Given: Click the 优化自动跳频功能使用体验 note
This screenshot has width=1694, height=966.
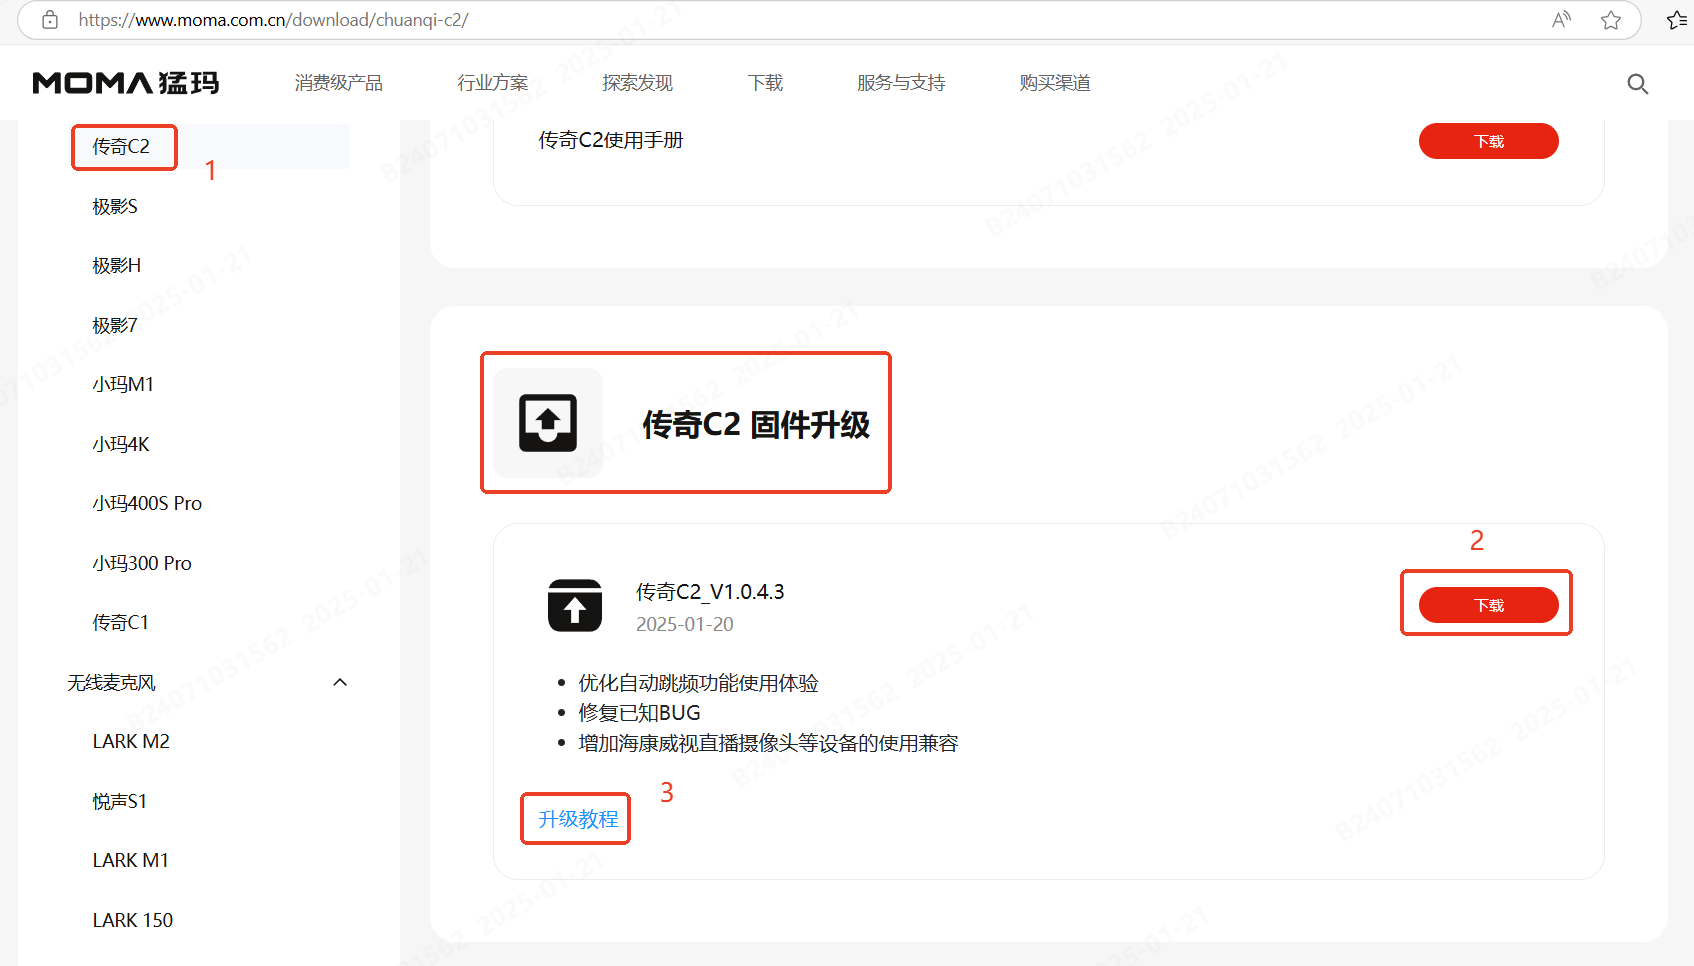Looking at the screenshot, I should point(698,683).
